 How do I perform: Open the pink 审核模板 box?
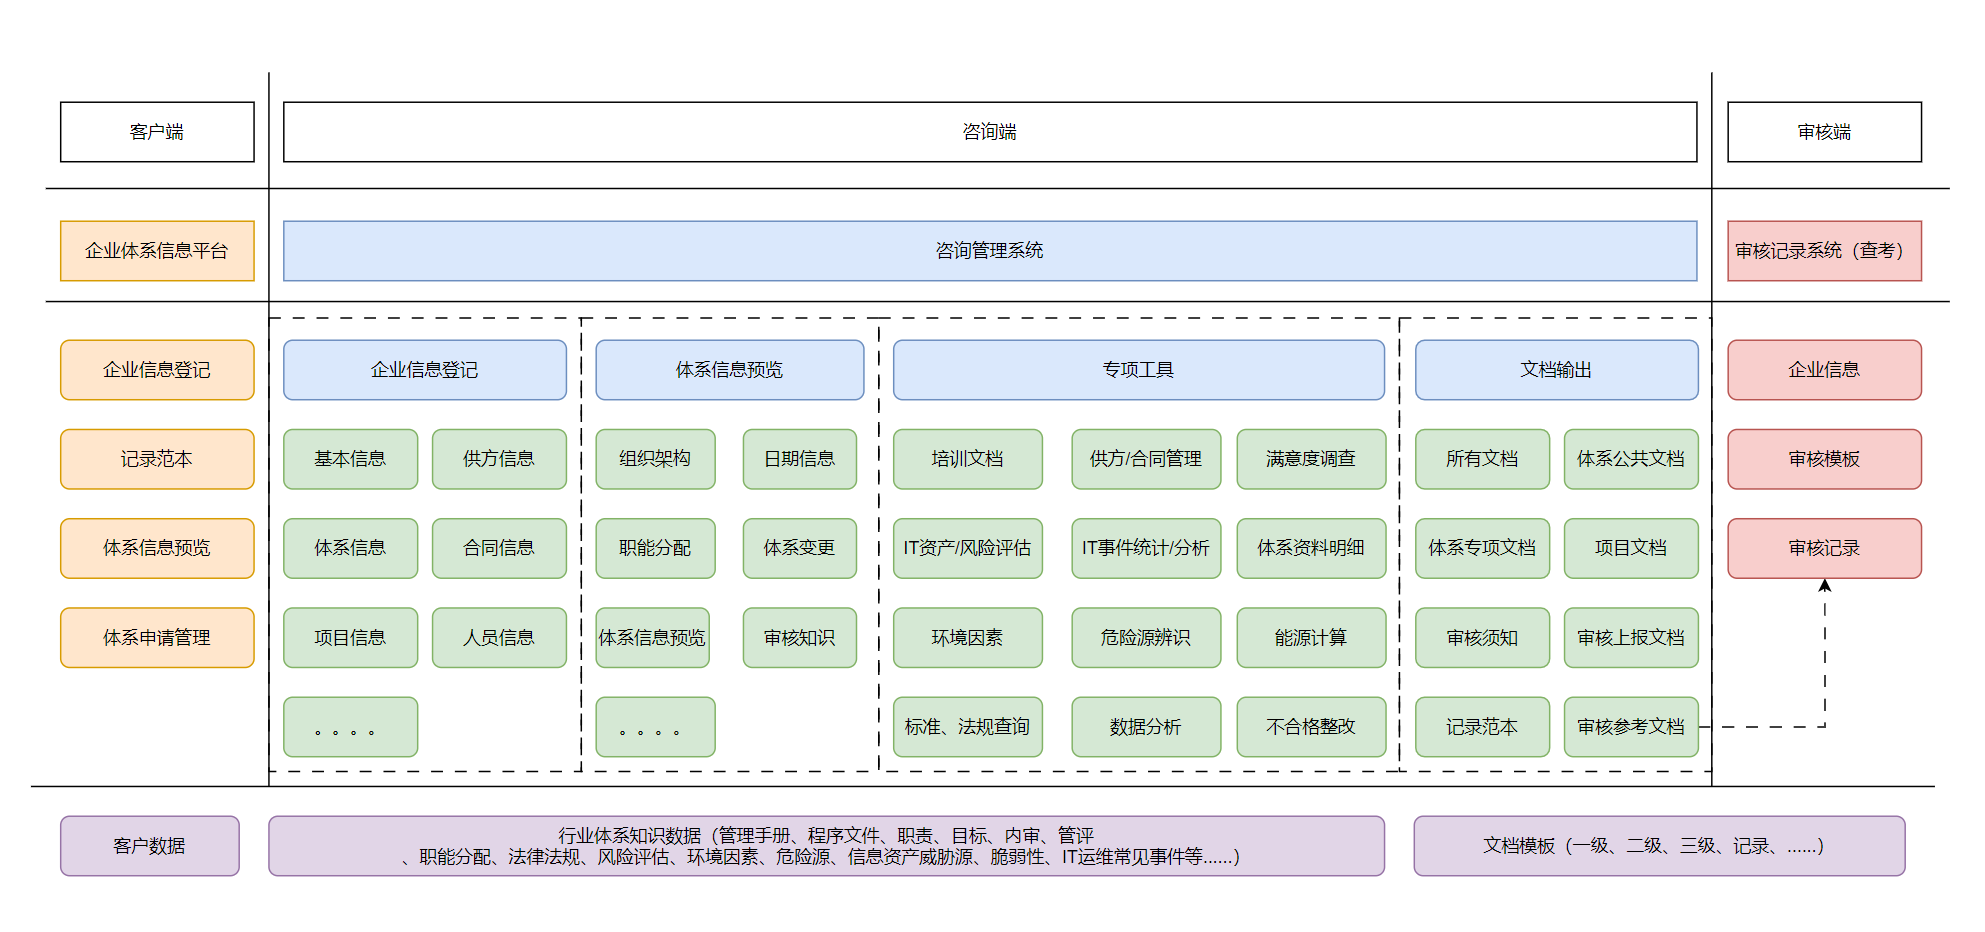(x=1824, y=459)
